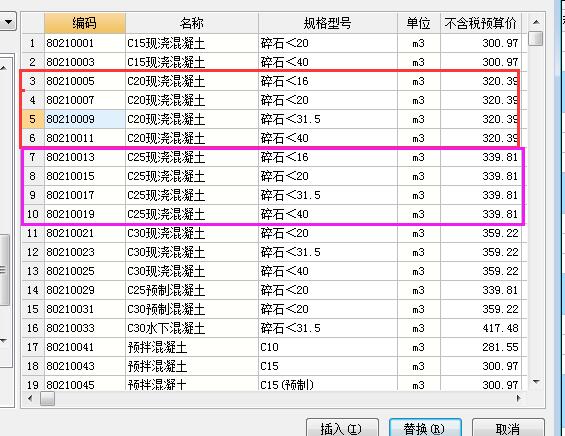Click C30预制混凝土 name cell

[x=192, y=310]
